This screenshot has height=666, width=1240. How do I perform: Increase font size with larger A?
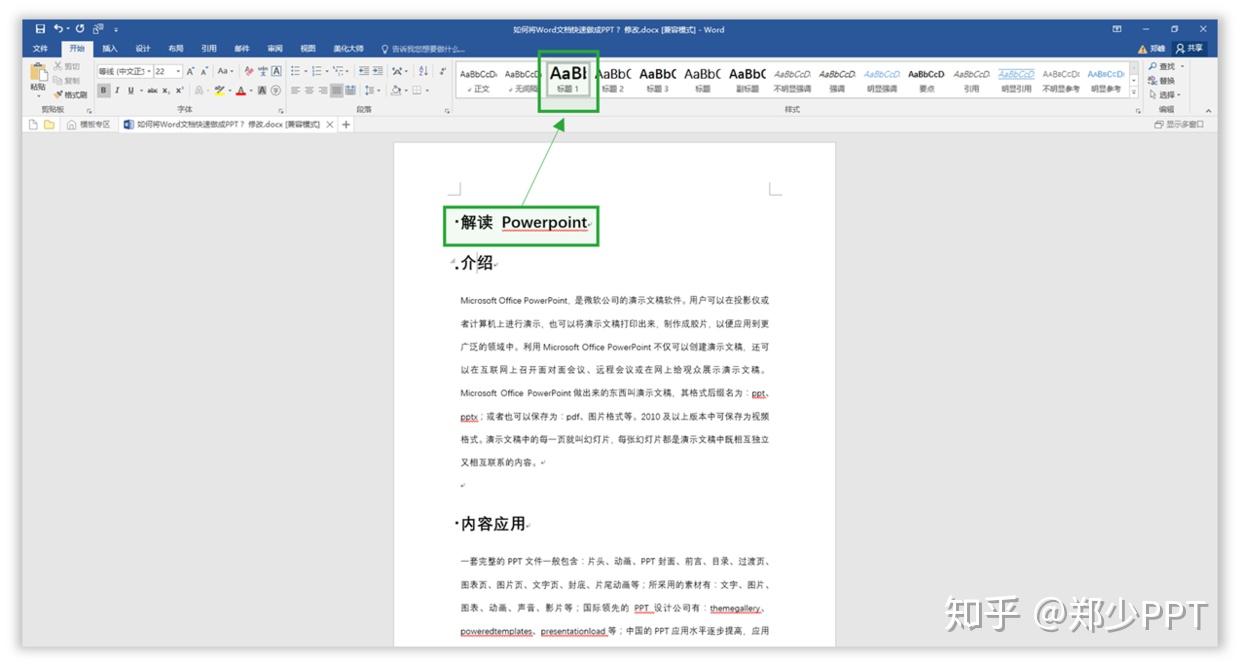pos(190,72)
